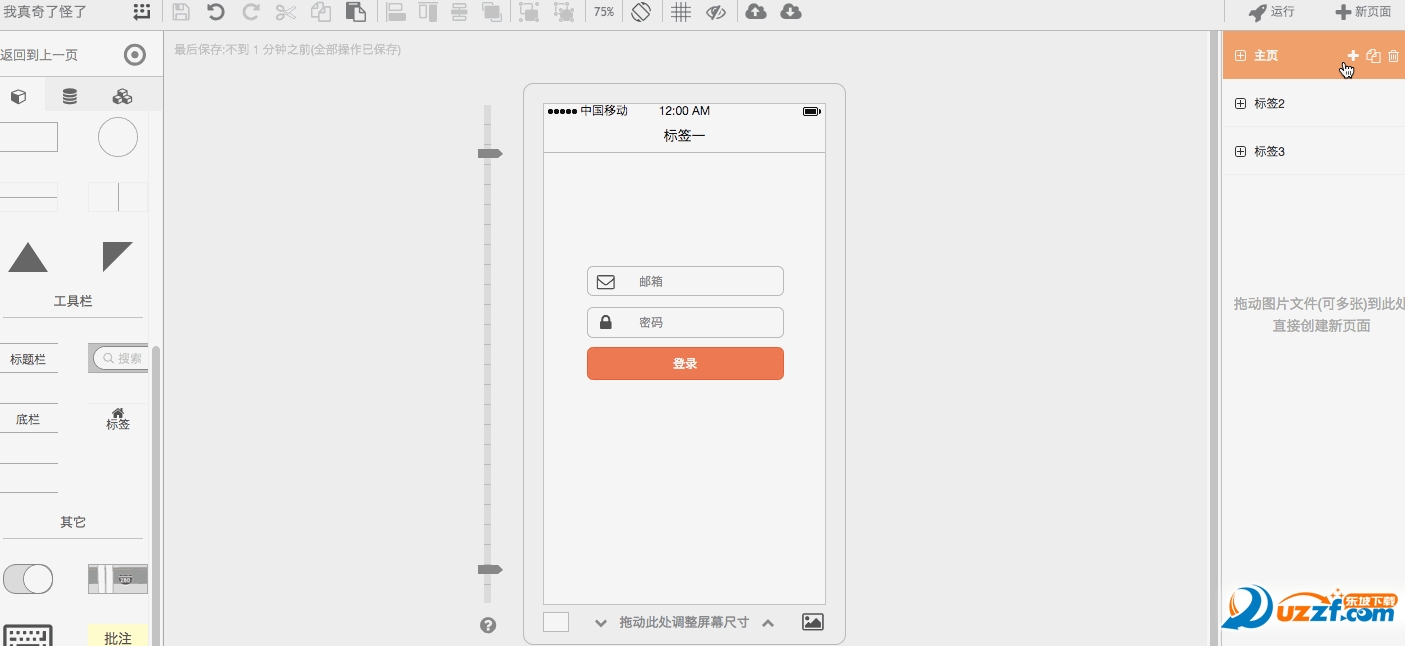The image size is (1405, 646).
Task: Expand the 主页 page tree node
Action: 1241,56
